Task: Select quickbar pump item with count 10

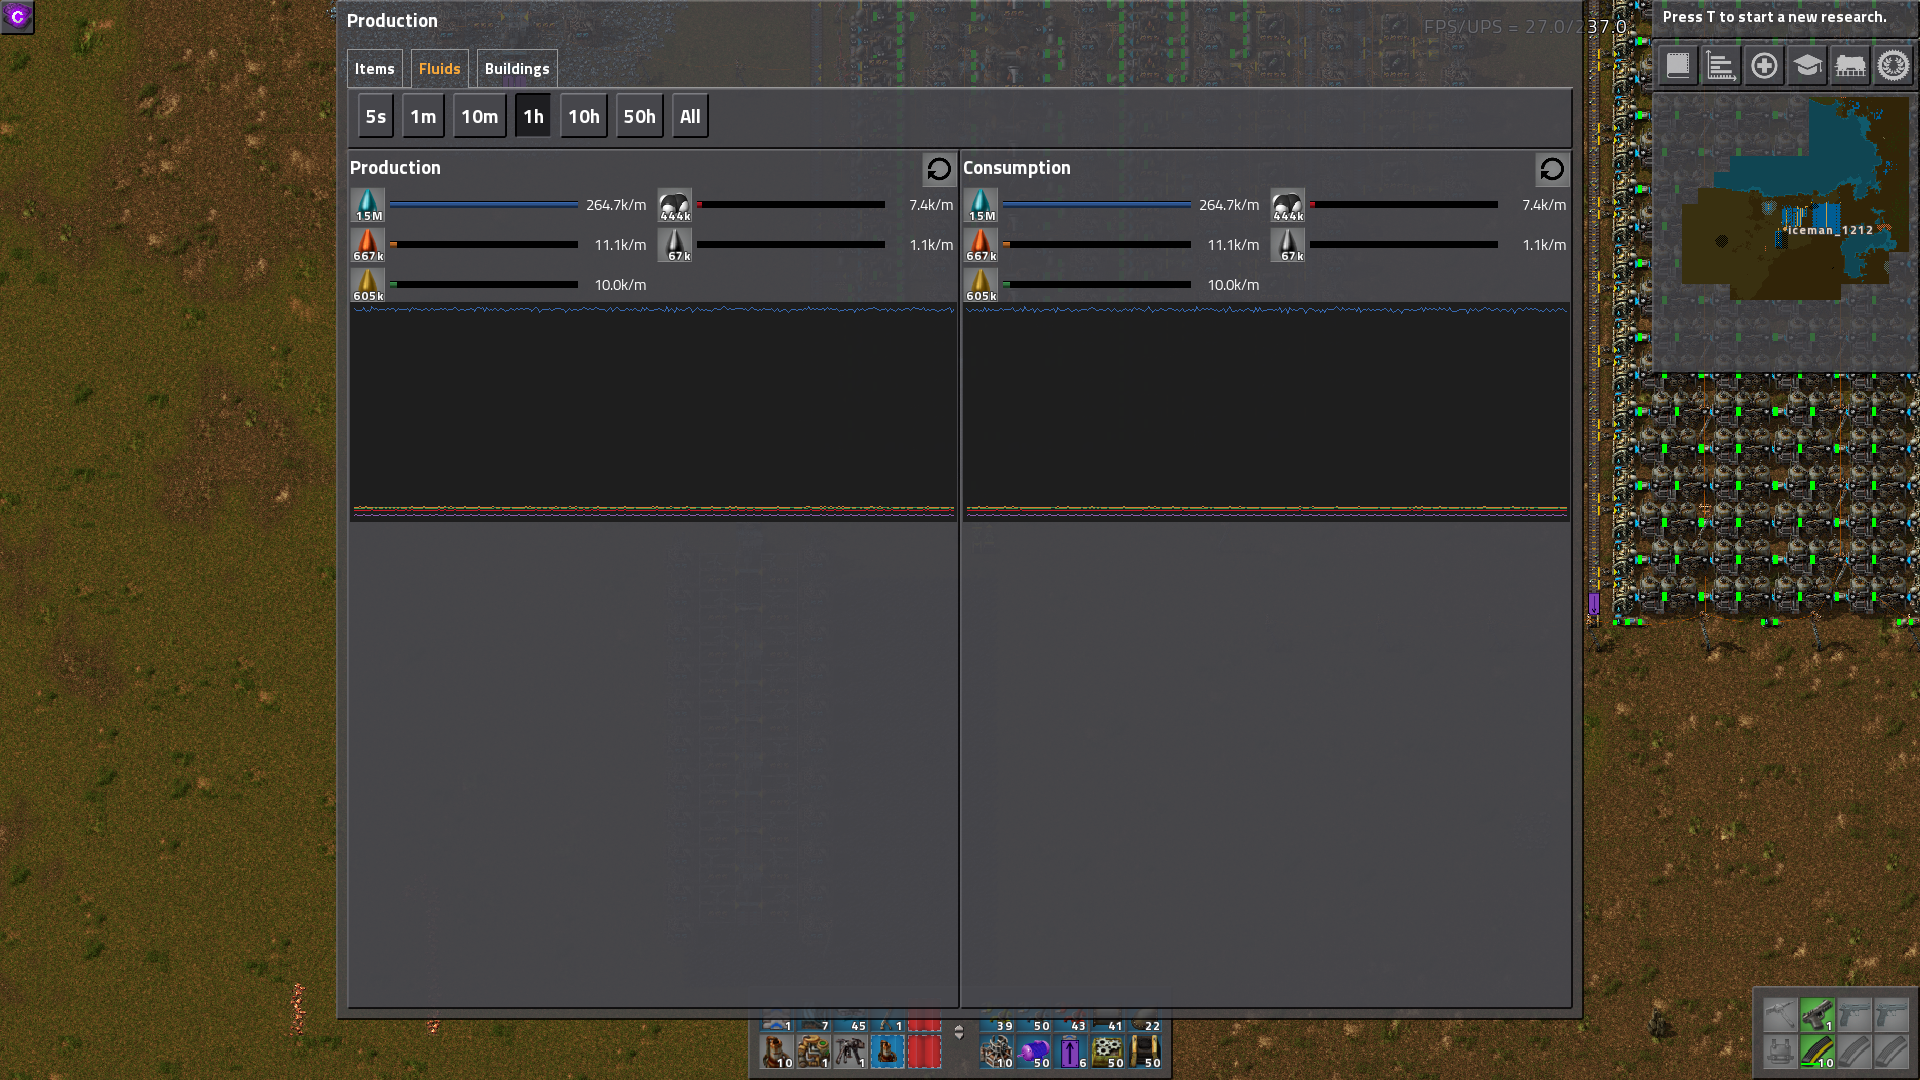Action: click(777, 1052)
